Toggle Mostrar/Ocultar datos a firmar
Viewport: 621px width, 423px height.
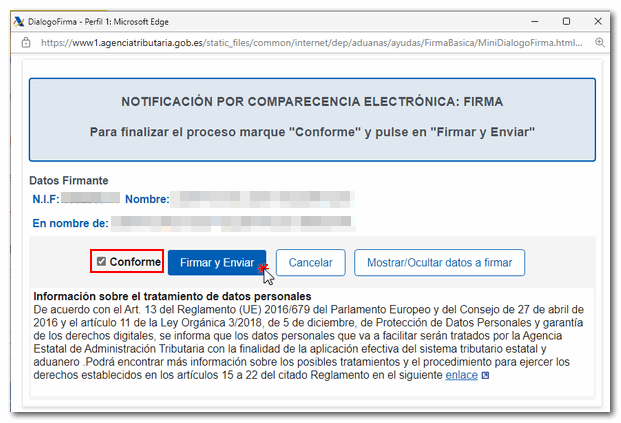click(x=439, y=263)
